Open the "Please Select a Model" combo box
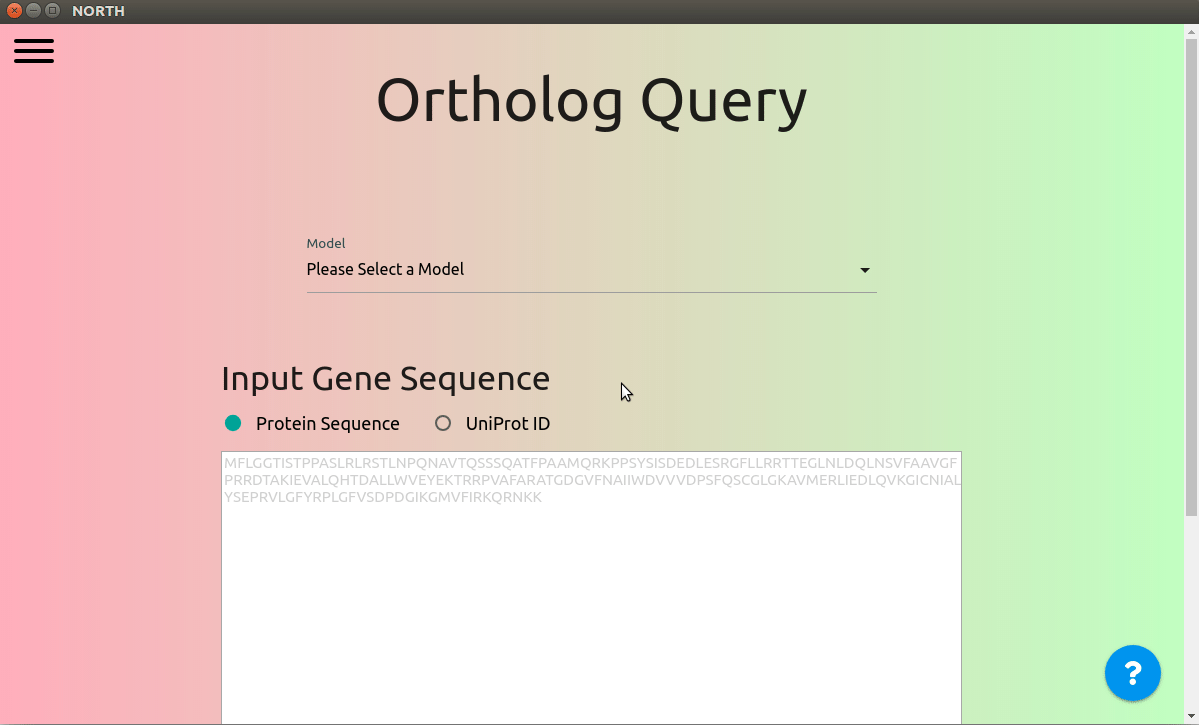The height and width of the screenshot is (725, 1199). pyautogui.click(x=591, y=270)
